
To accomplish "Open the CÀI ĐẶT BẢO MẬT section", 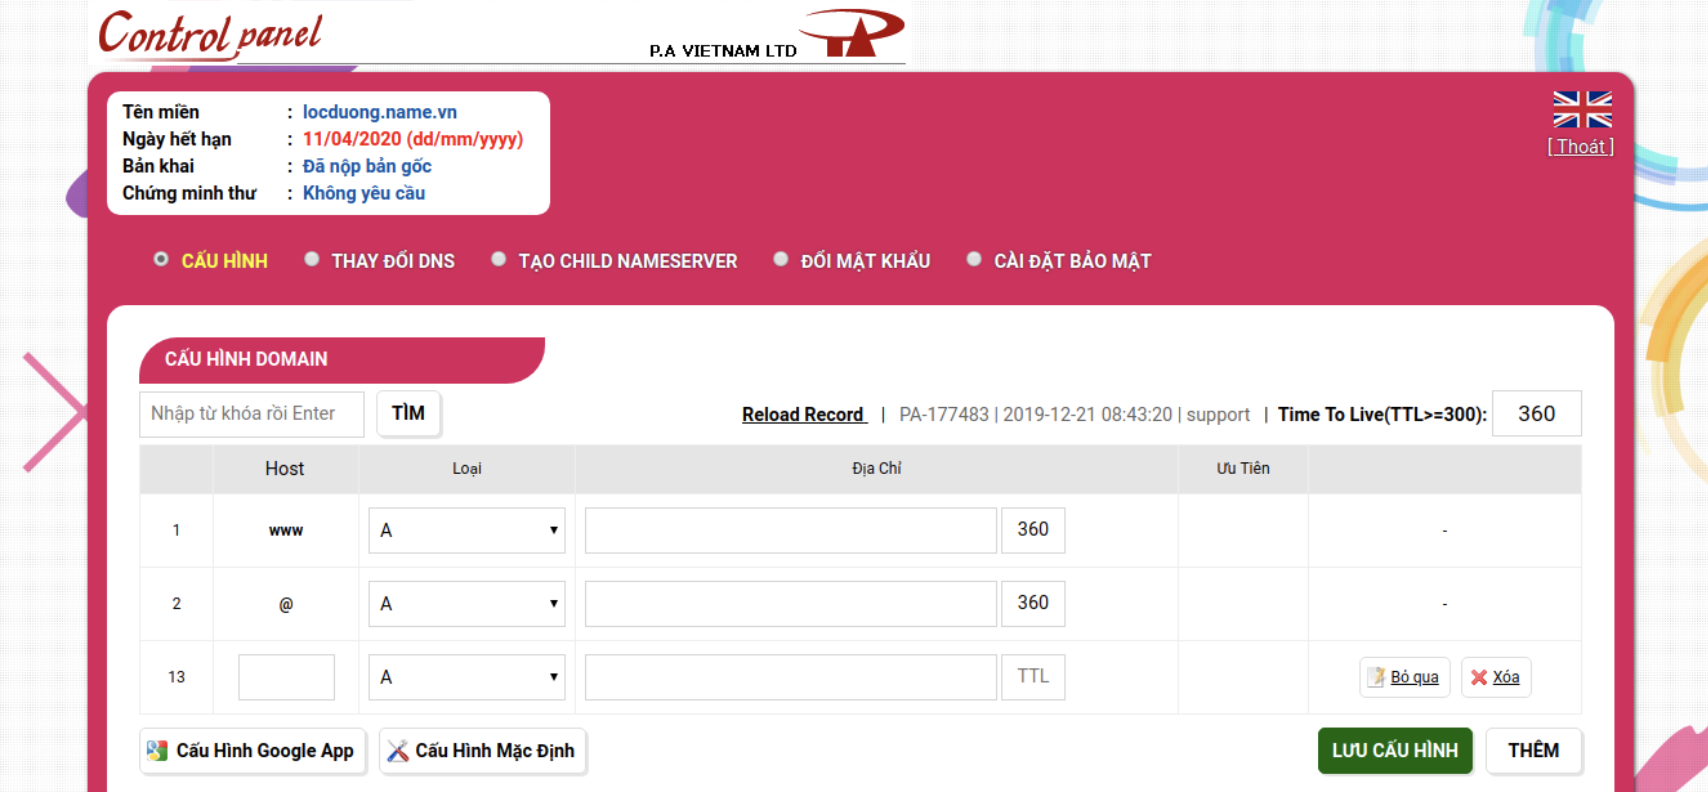I will [x=1072, y=261].
